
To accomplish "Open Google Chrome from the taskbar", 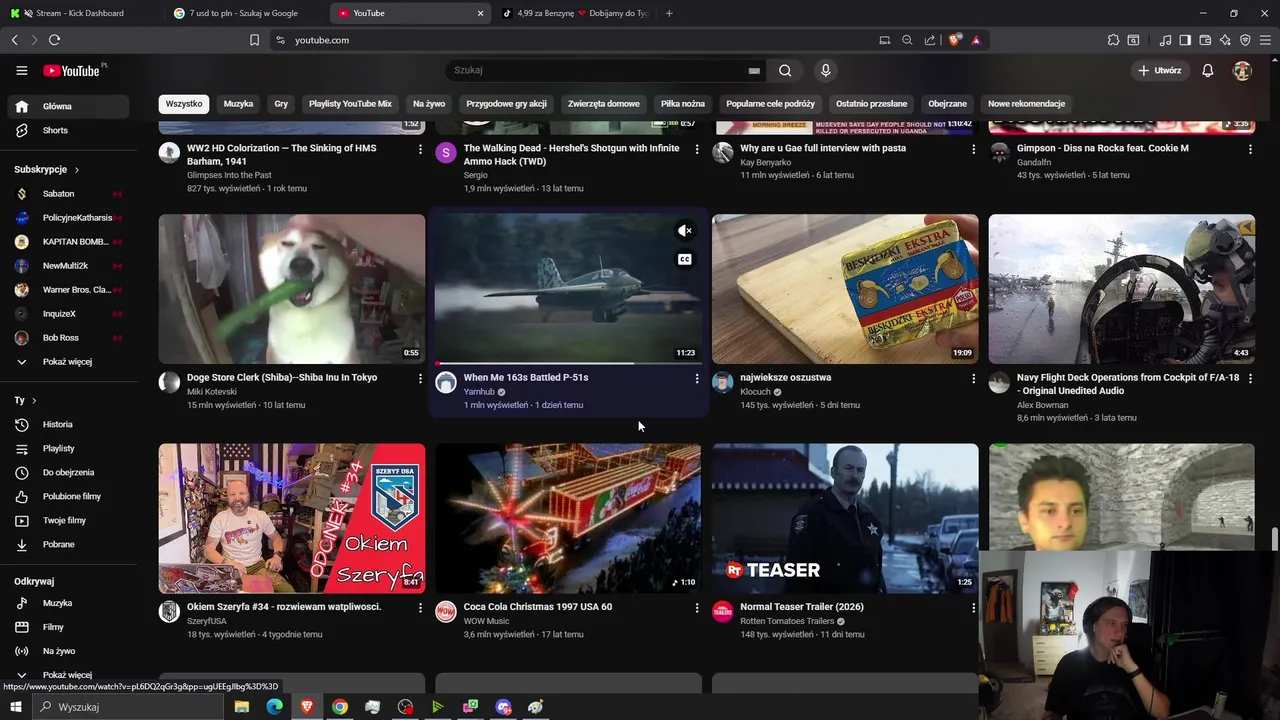I will [340, 707].
